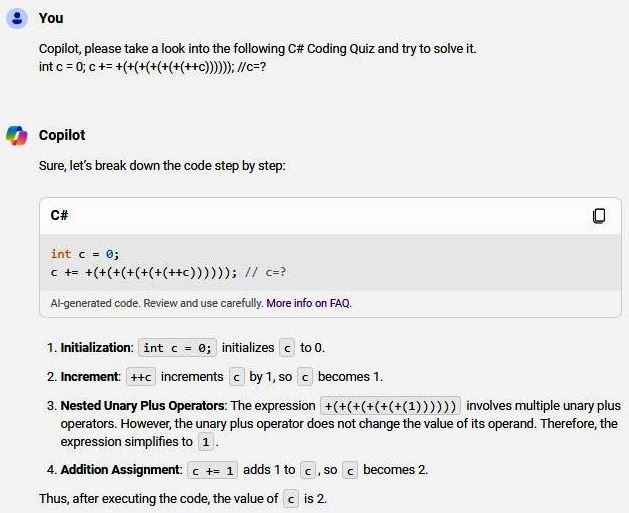Click inline code "int c = 0;" in step 1
This screenshot has height=513, width=629.
coord(177,348)
